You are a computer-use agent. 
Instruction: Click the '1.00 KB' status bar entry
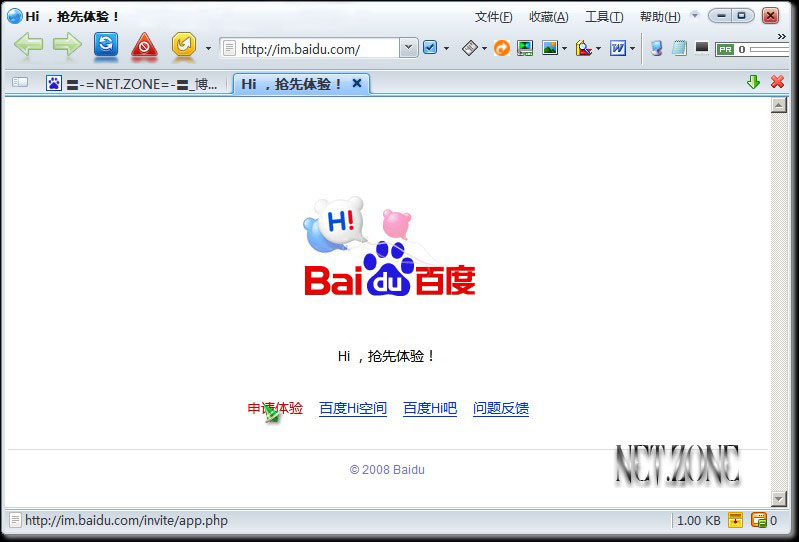[x=699, y=521]
